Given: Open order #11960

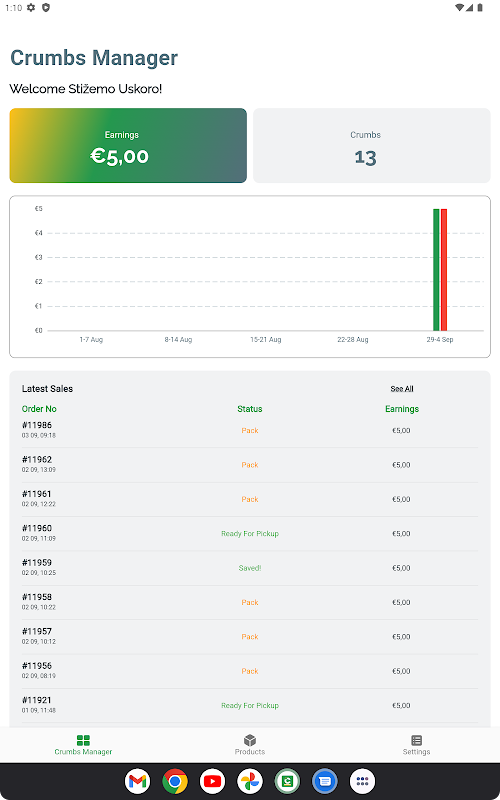Looking at the screenshot, I should coord(250,534).
